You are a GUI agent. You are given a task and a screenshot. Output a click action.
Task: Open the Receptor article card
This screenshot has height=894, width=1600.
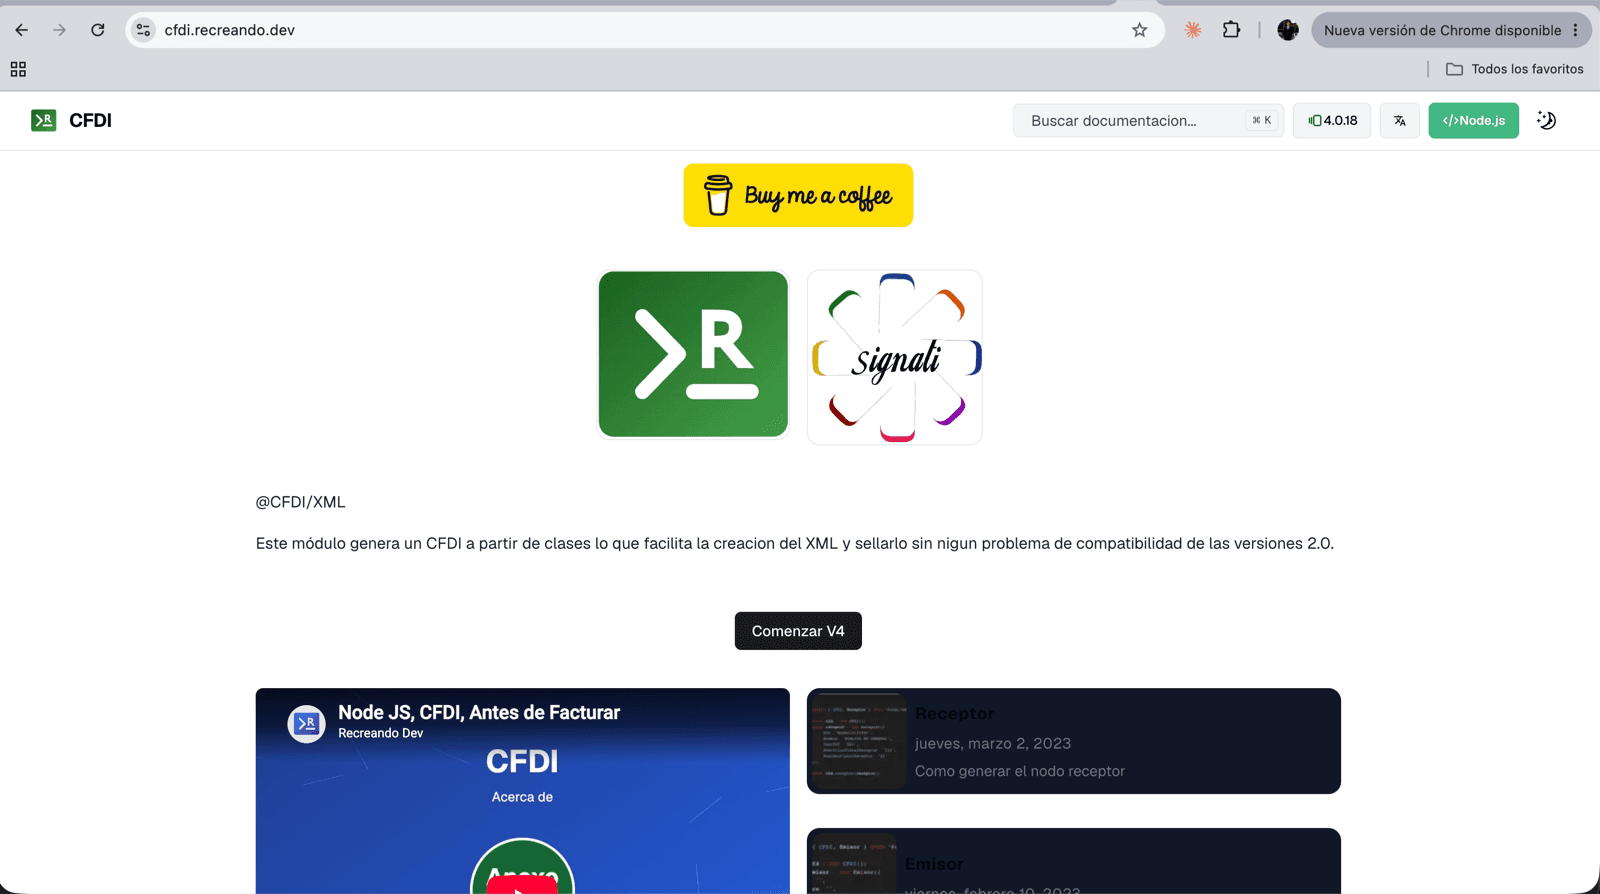click(x=1074, y=741)
